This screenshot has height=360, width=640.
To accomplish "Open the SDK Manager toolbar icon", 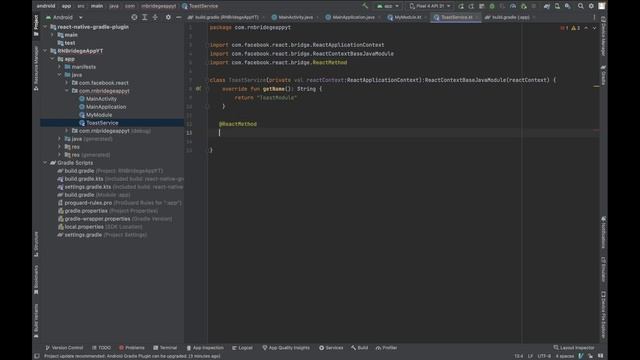I will [x=568, y=6].
